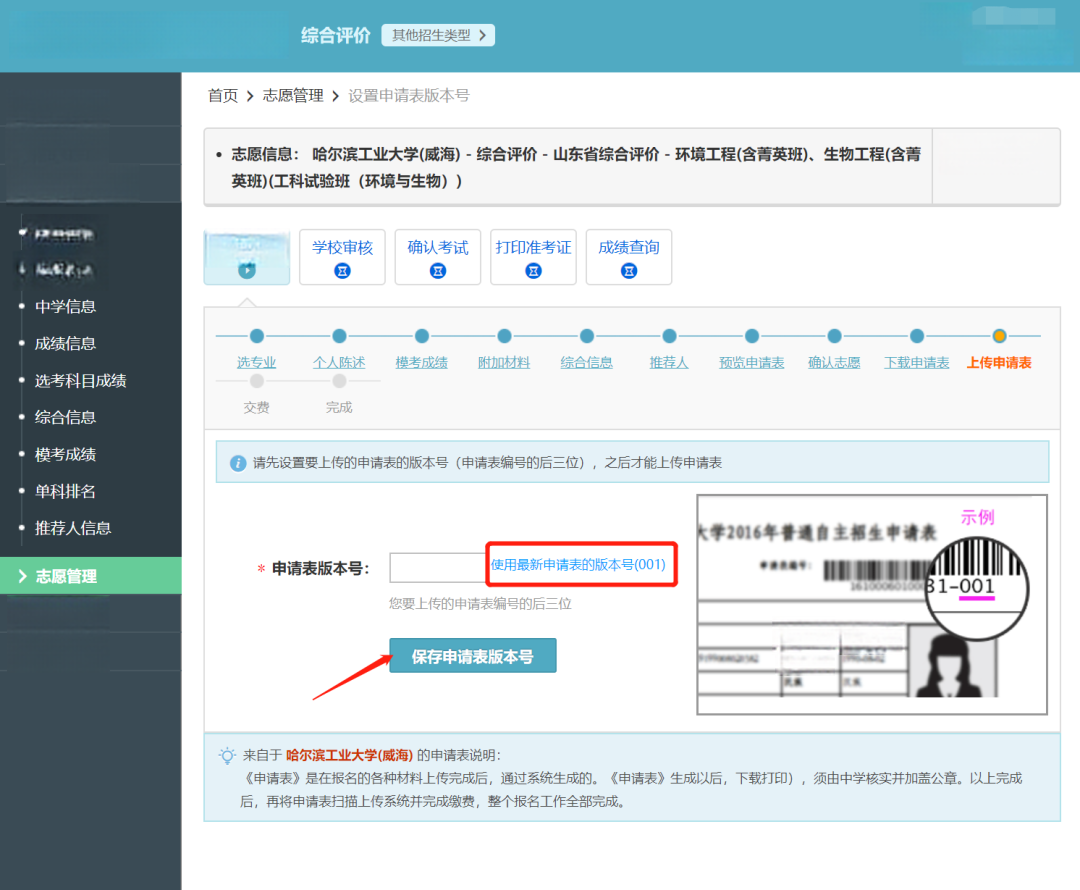Viewport: 1080px width, 890px height.
Task: Click the lightbulb icon in instructions box
Action: [x=227, y=756]
